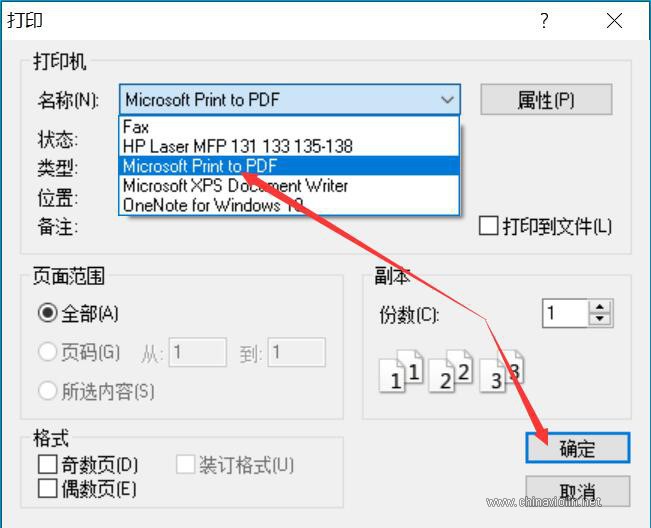651x528 pixels.
Task: Pick Microsoft XPS Document Writer printer
Action: point(235,185)
